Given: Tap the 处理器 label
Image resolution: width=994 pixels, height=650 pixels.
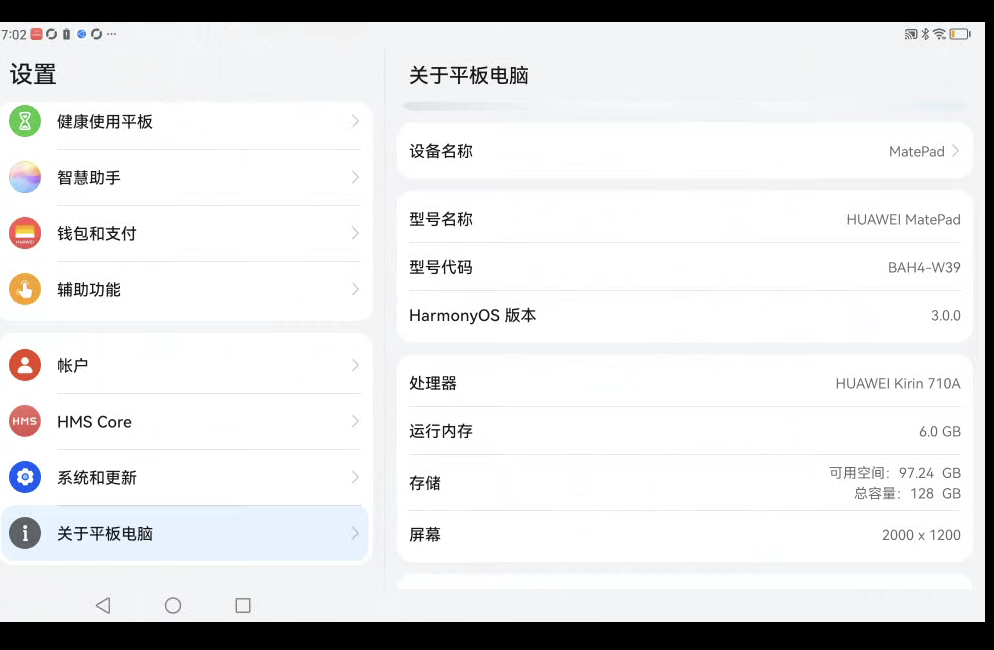Looking at the screenshot, I should click(x=433, y=383).
